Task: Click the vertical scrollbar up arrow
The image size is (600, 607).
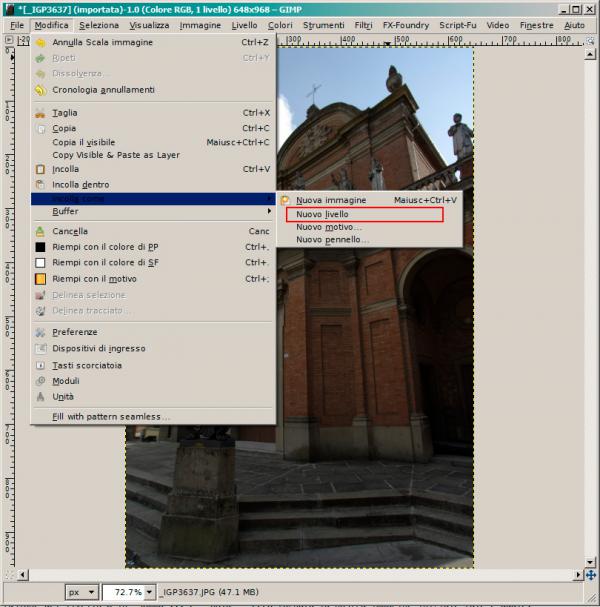Action: point(590,55)
